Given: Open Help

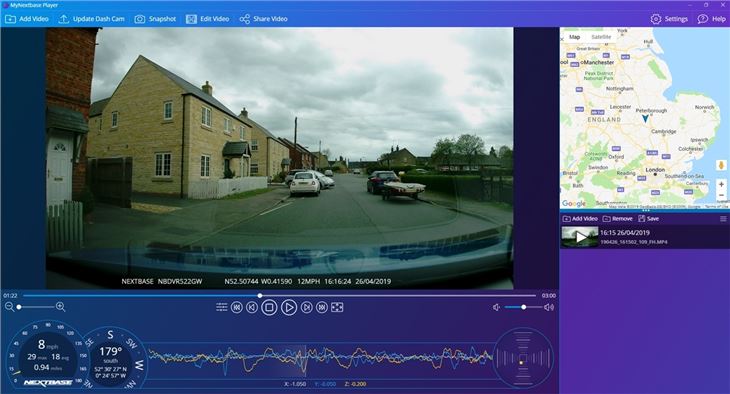Looking at the screenshot, I should (711, 19).
